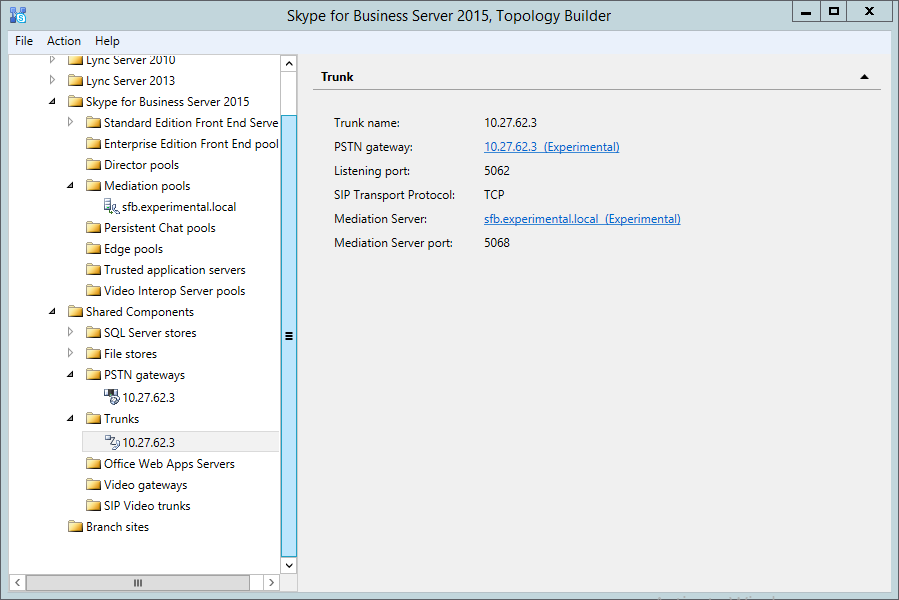Select the Director pools folder icon
The height and width of the screenshot is (600, 899).
tap(93, 165)
